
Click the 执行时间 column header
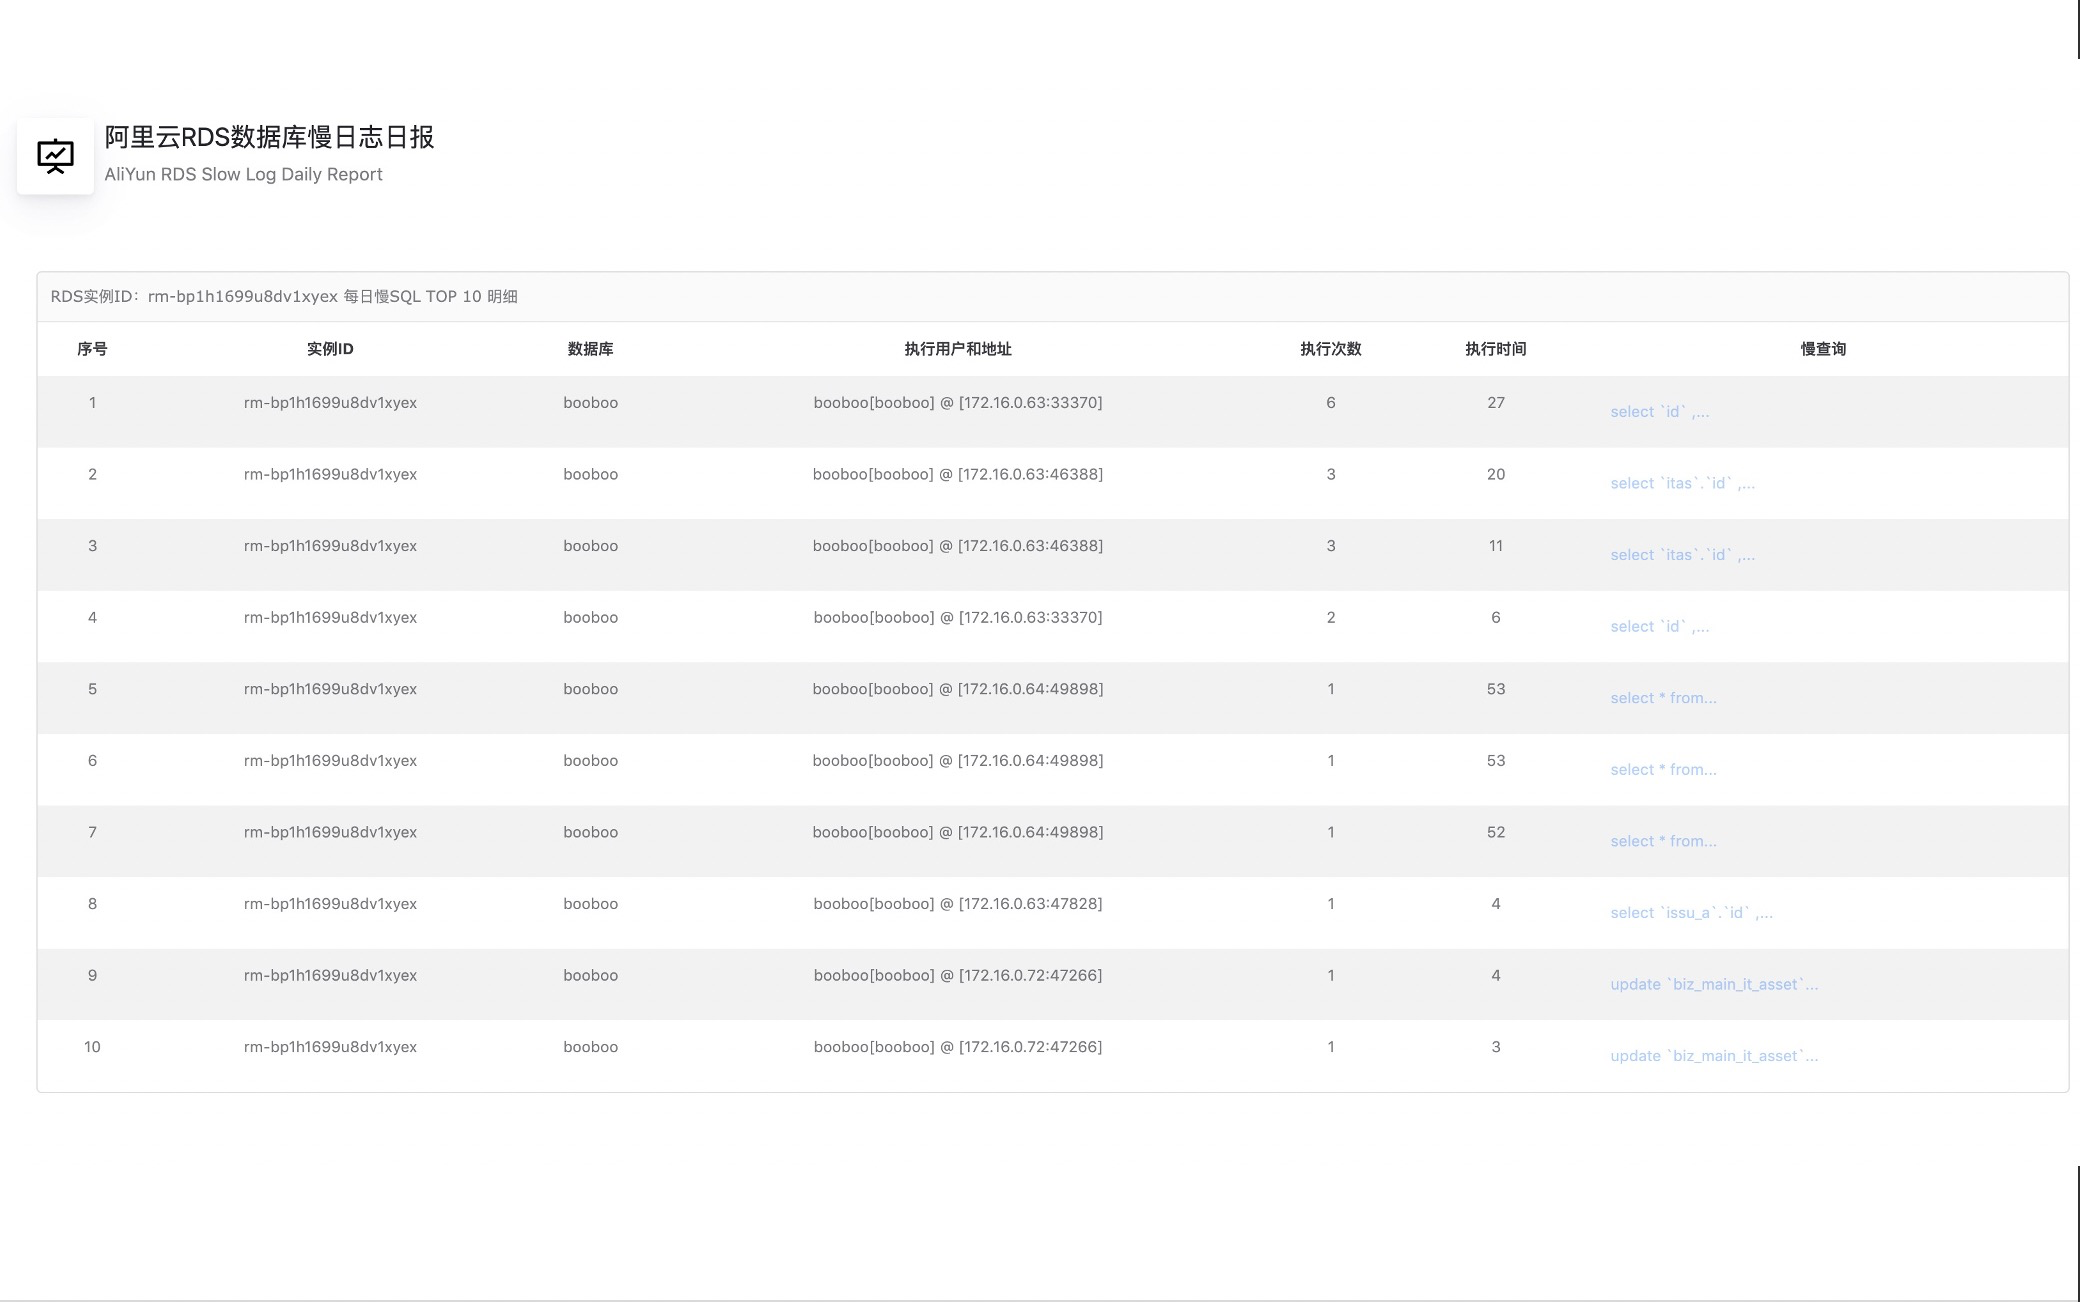[x=1495, y=349]
